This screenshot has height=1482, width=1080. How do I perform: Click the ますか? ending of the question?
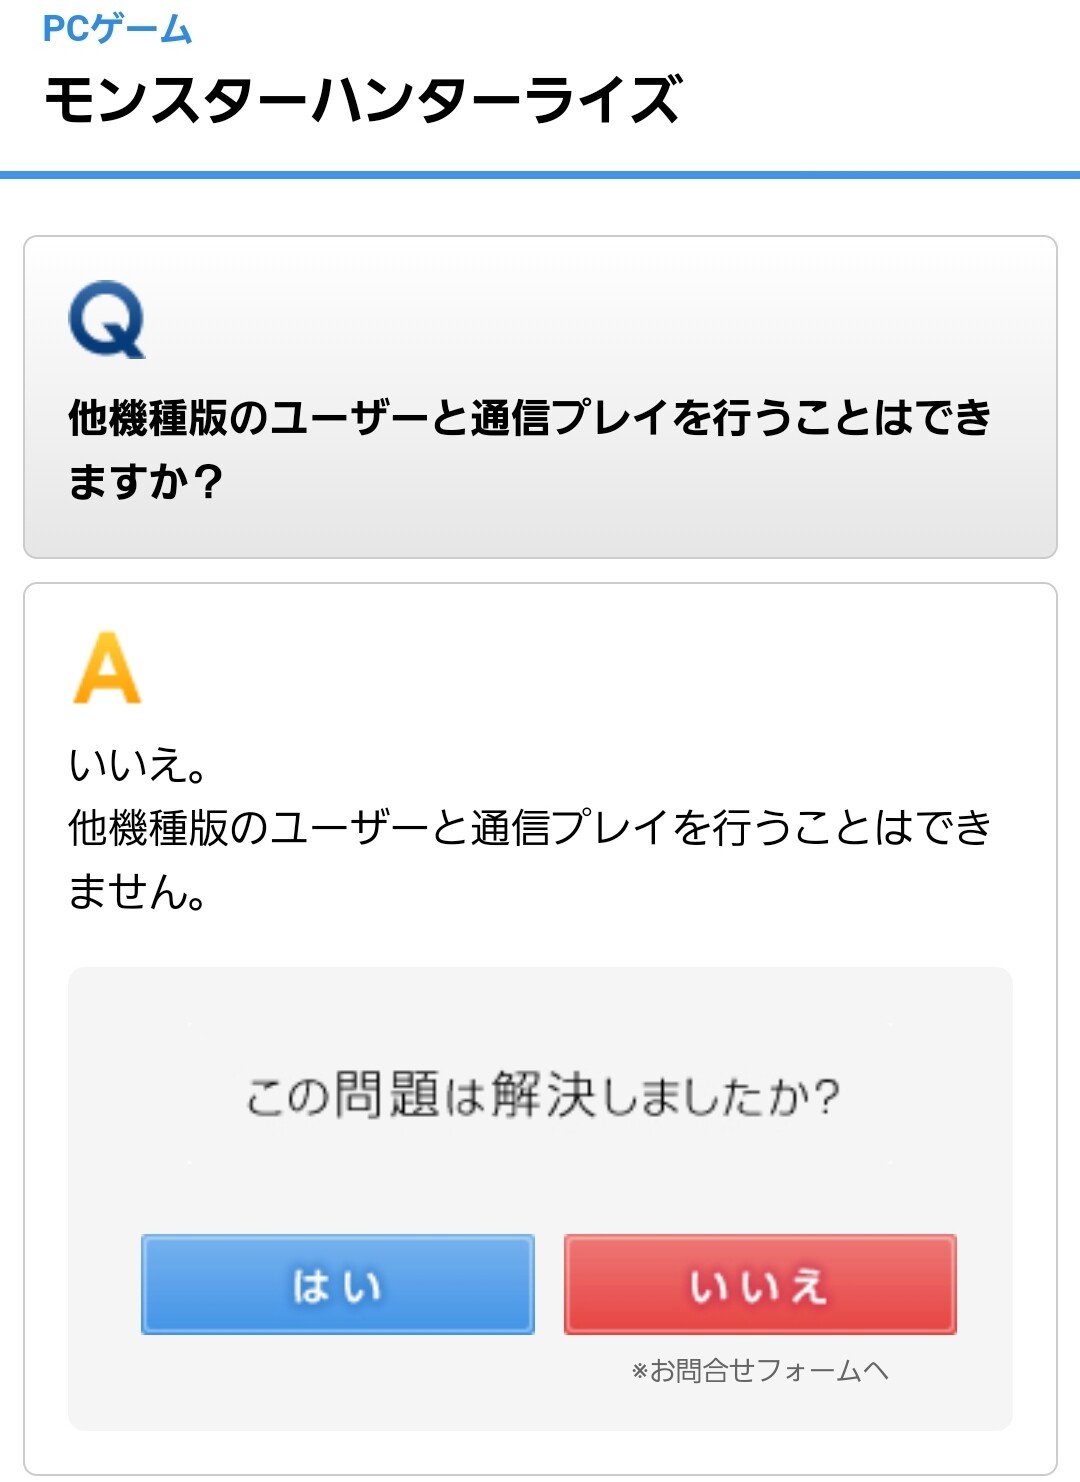click(145, 482)
